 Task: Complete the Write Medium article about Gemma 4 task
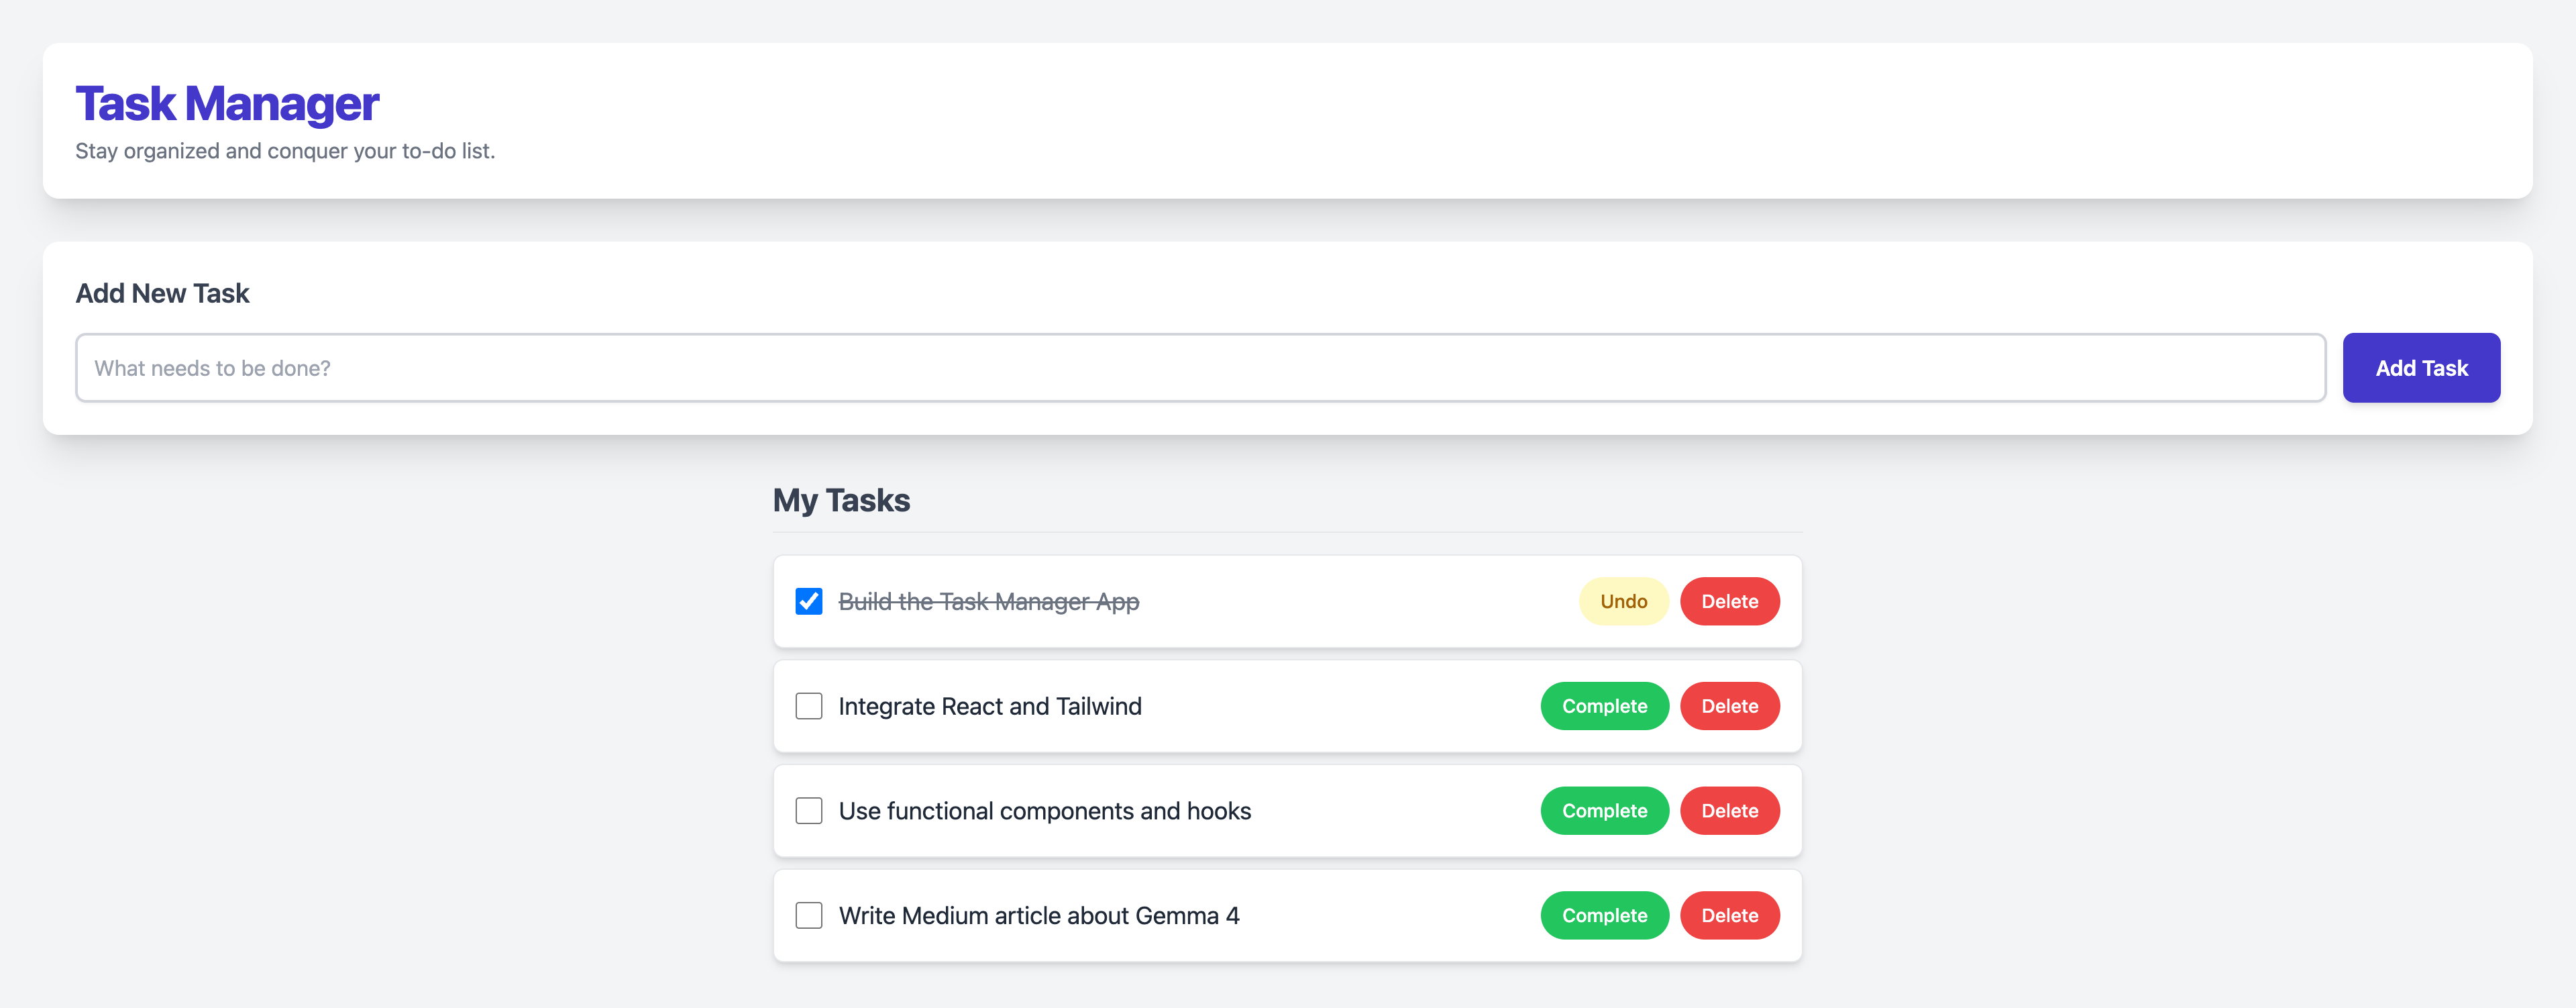1603,915
